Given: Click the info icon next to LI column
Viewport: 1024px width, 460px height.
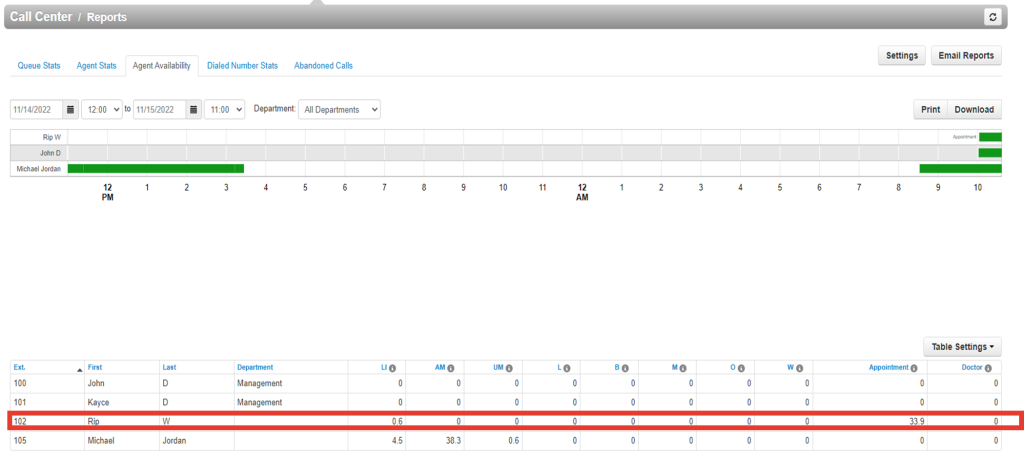Looking at the screenshot, I should (393, 368).
